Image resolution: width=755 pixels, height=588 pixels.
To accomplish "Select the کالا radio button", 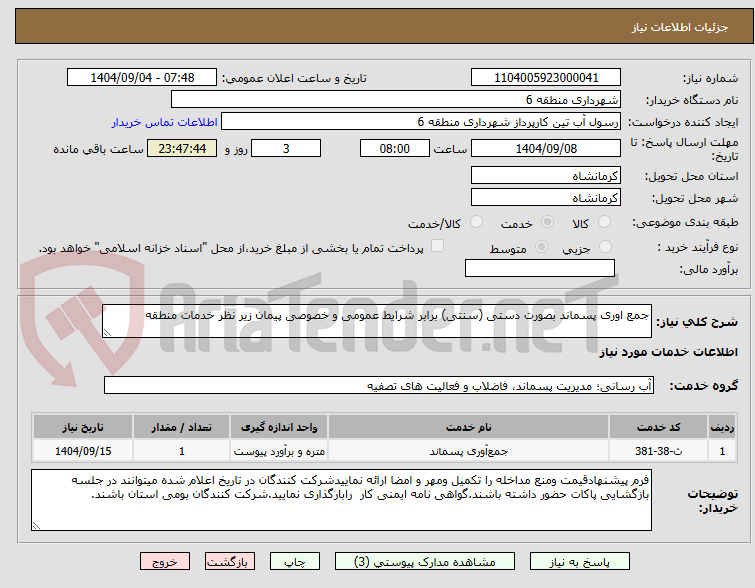I will (x=604, y=222).
